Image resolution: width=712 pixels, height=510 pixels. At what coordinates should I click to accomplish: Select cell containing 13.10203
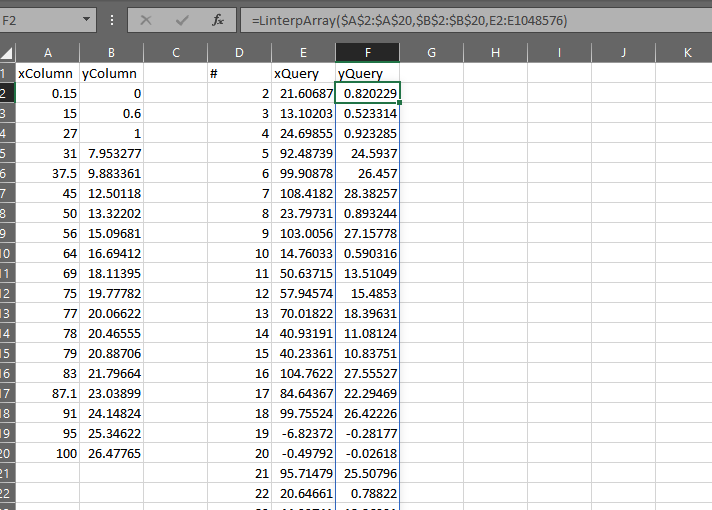[x=303, y=113]
